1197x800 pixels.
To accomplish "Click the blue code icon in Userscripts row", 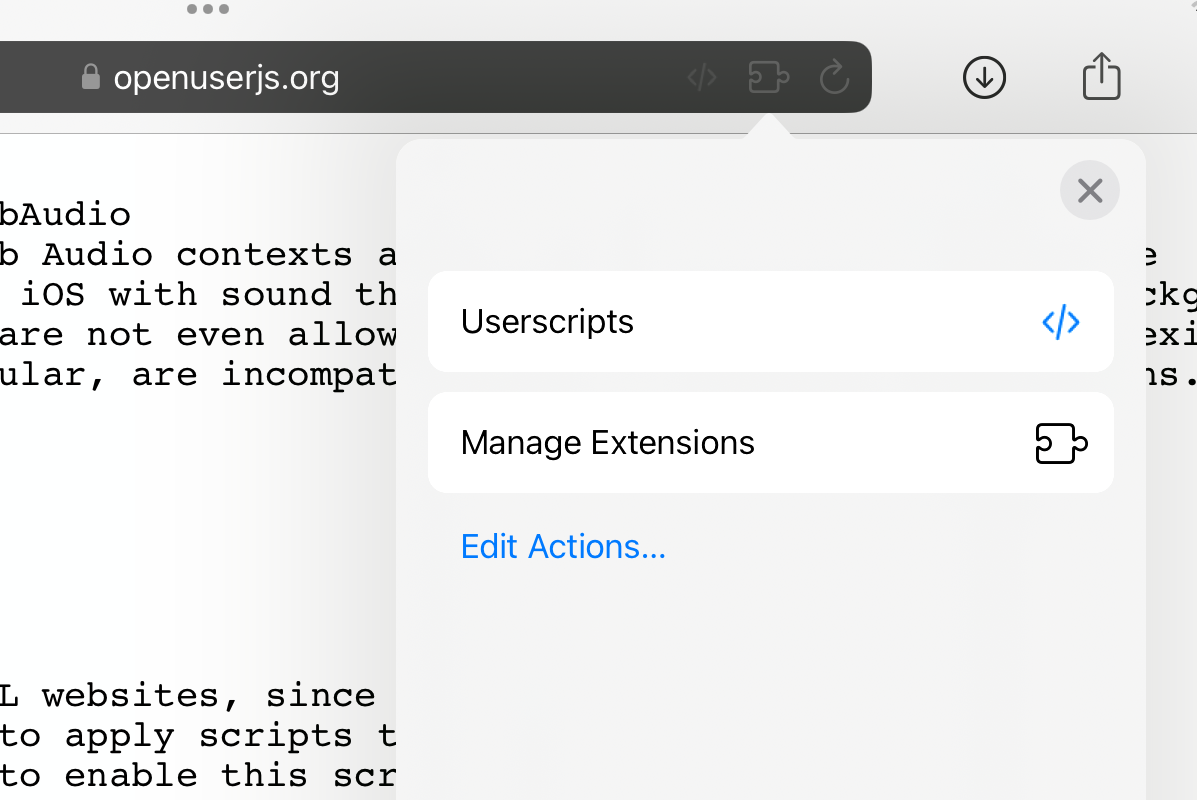I will coord(1060,322).
